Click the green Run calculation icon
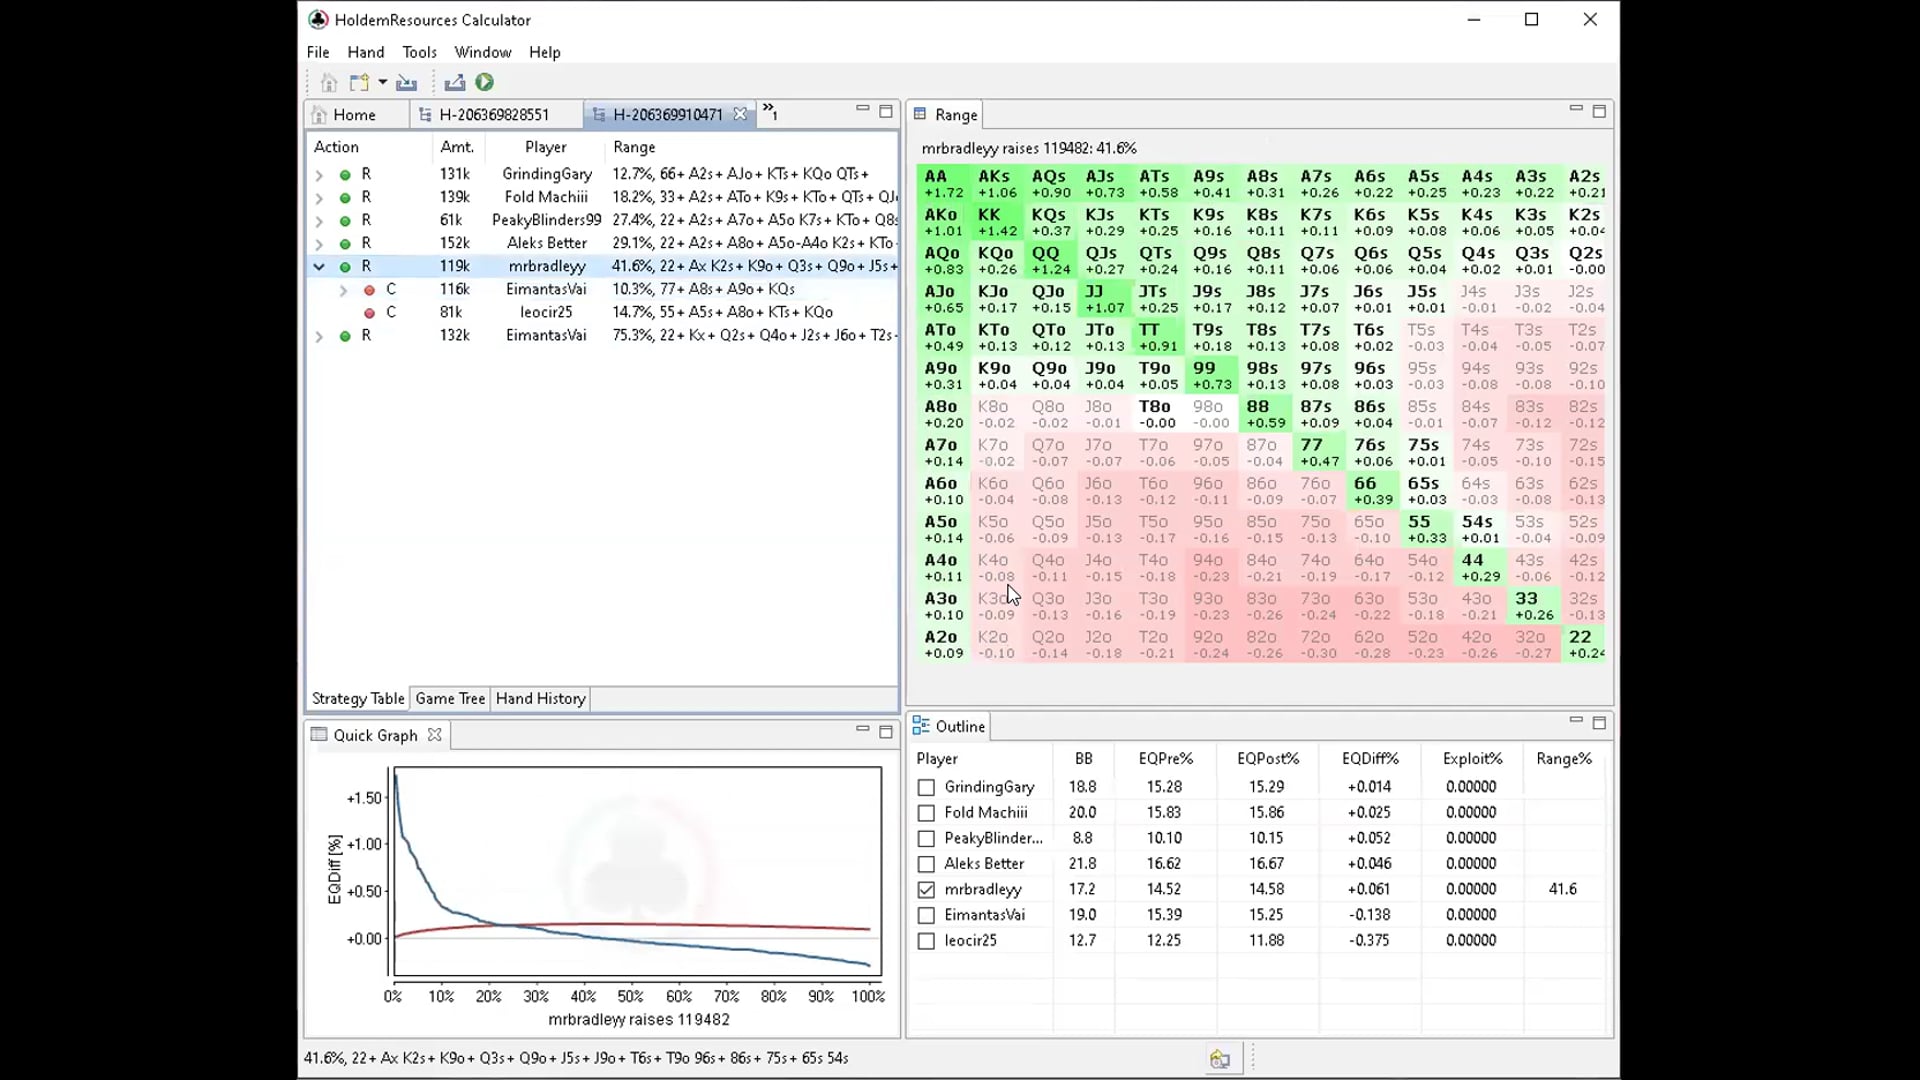The image size is (1920, 1080). (485, 83)
